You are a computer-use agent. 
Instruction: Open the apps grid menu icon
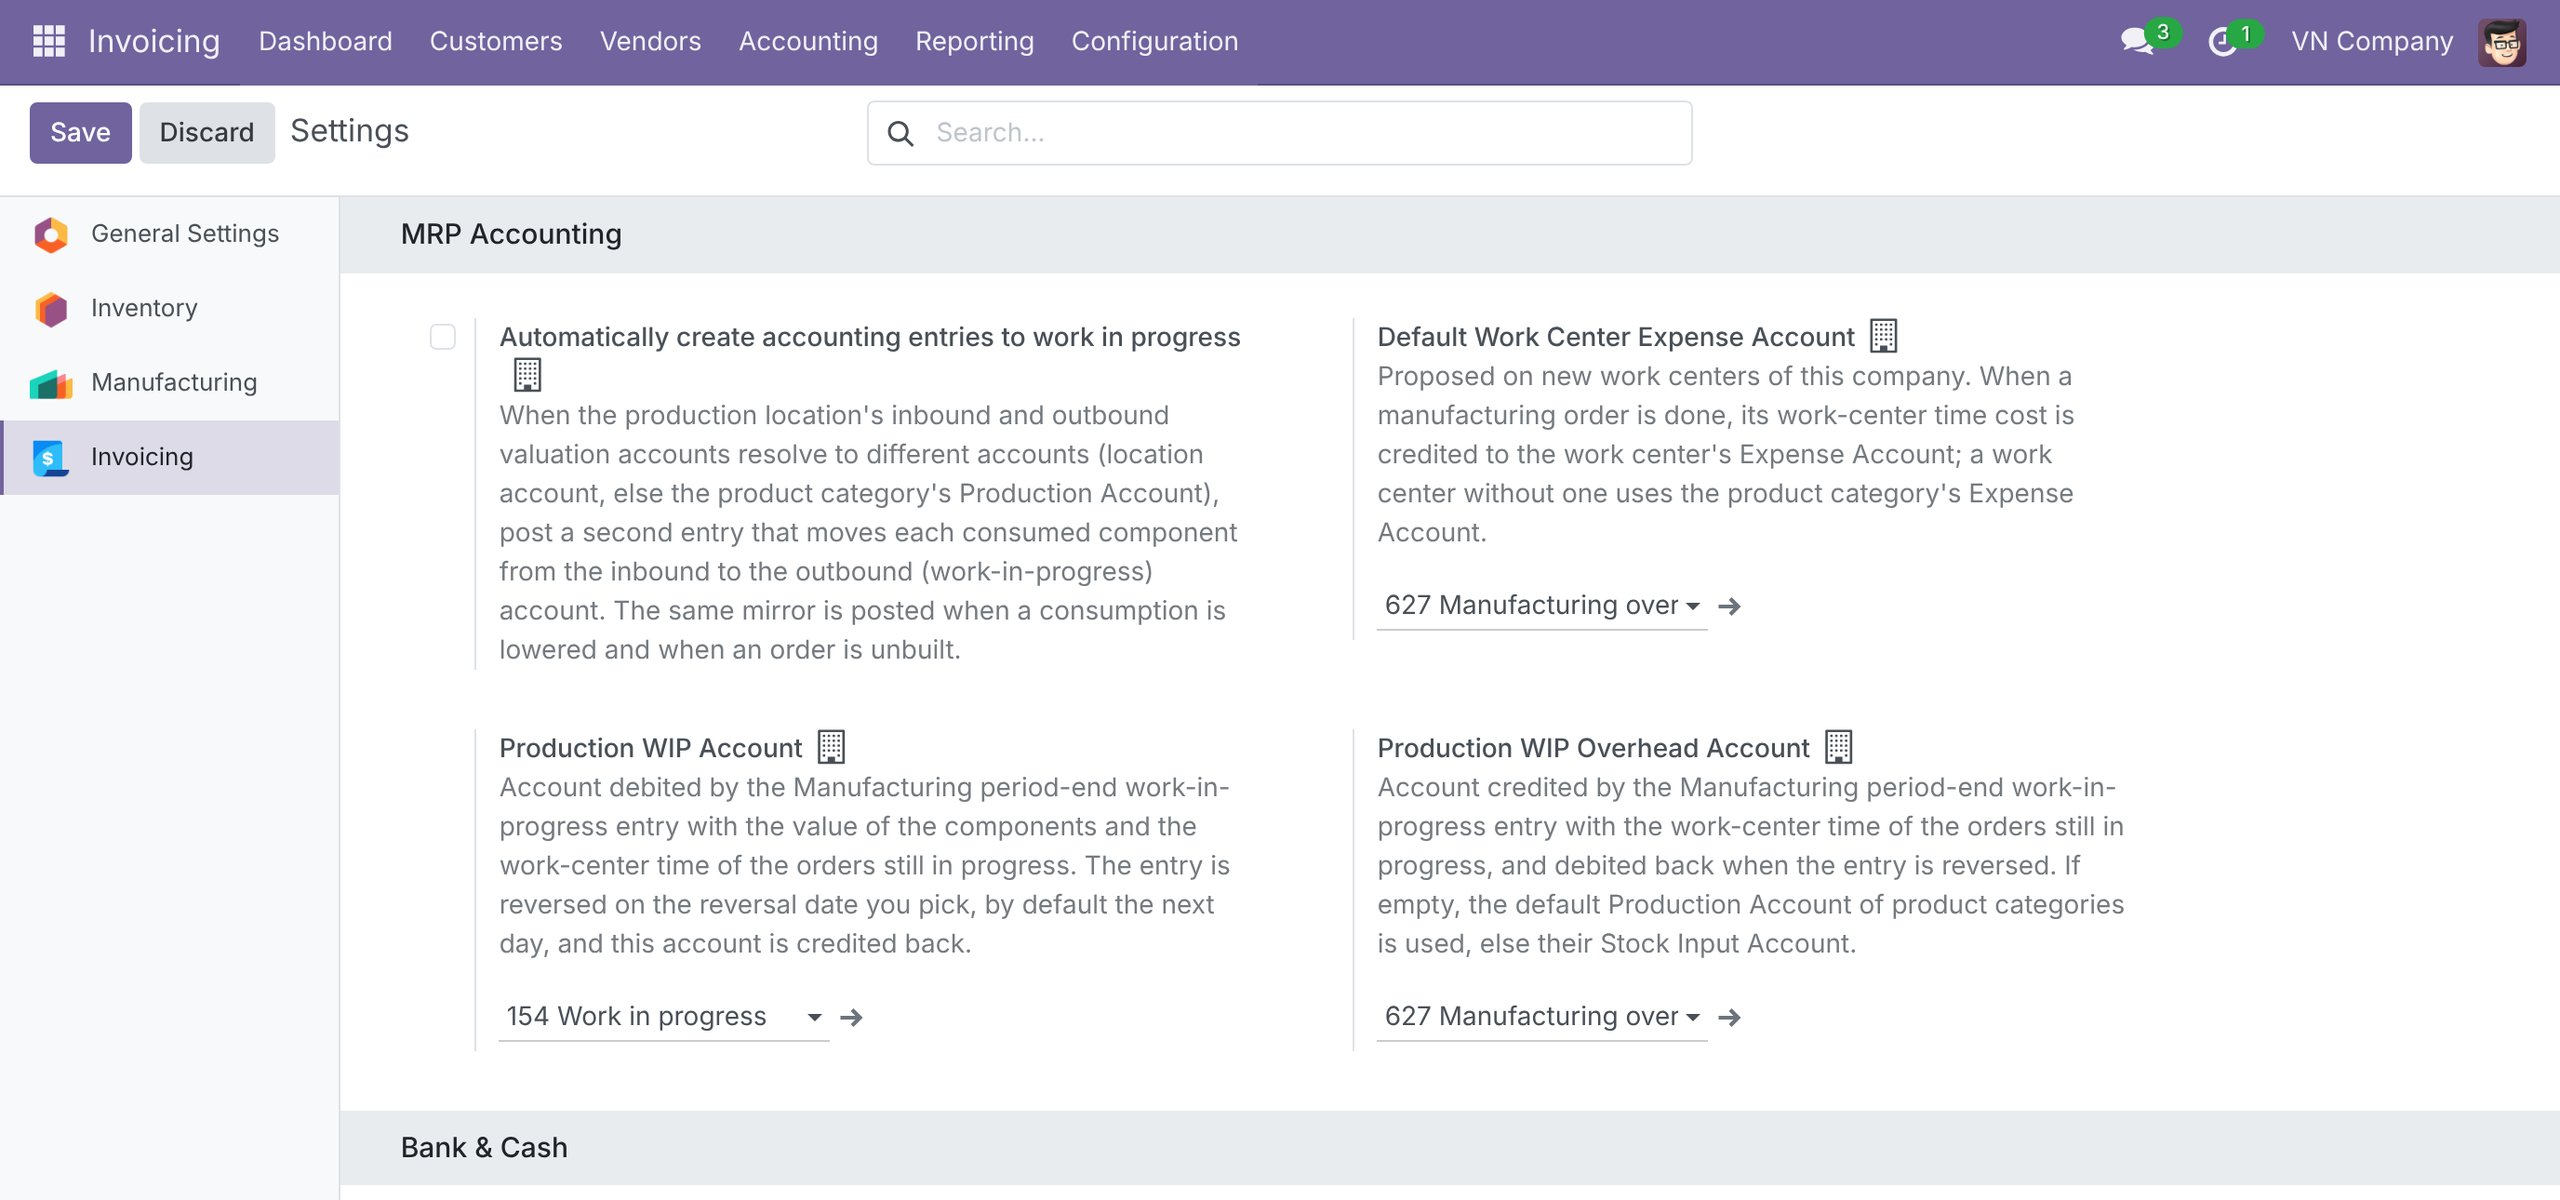(48, 41)
